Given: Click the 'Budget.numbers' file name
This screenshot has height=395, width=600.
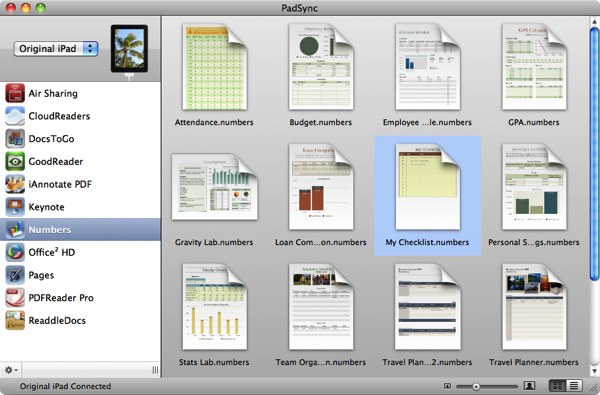Looking at the screenshot, I should point(321,122).
